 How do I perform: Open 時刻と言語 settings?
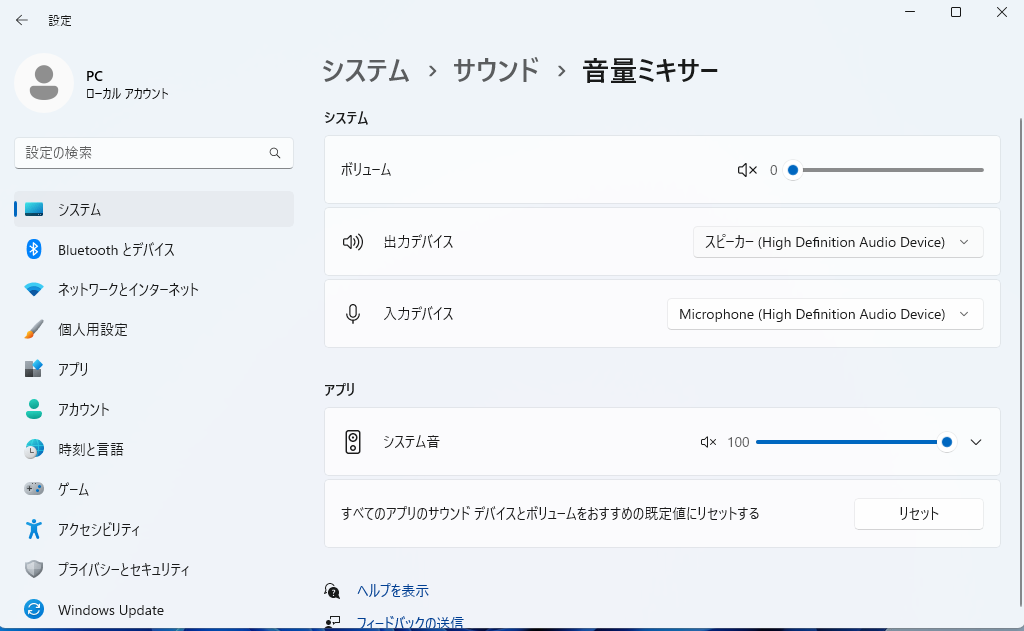pyautogui.click(x=90, y=450)
